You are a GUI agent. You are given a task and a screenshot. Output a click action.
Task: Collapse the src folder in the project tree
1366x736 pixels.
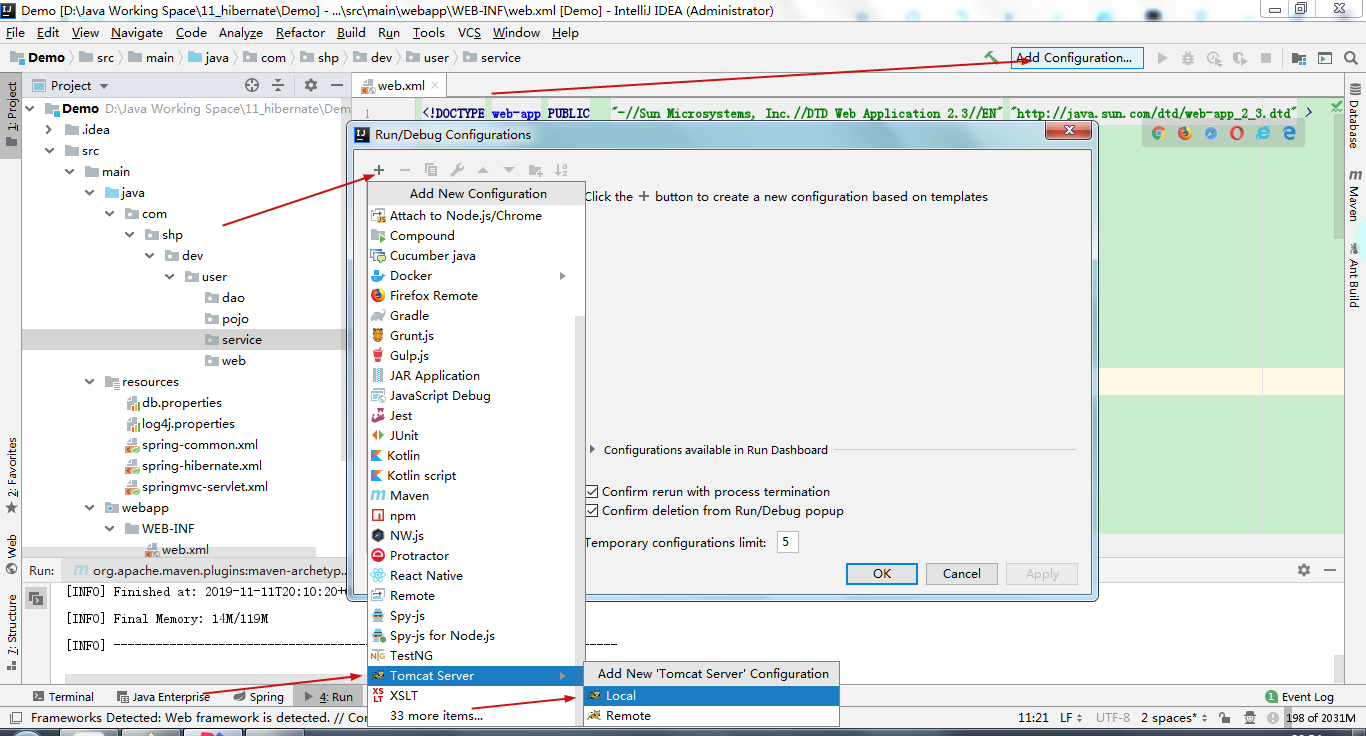[x=49, y=151]
